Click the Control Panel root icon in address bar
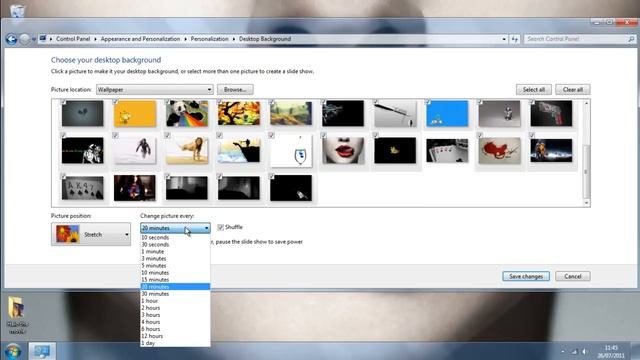The height and width of the screenshot is (360, 640). 42,39
